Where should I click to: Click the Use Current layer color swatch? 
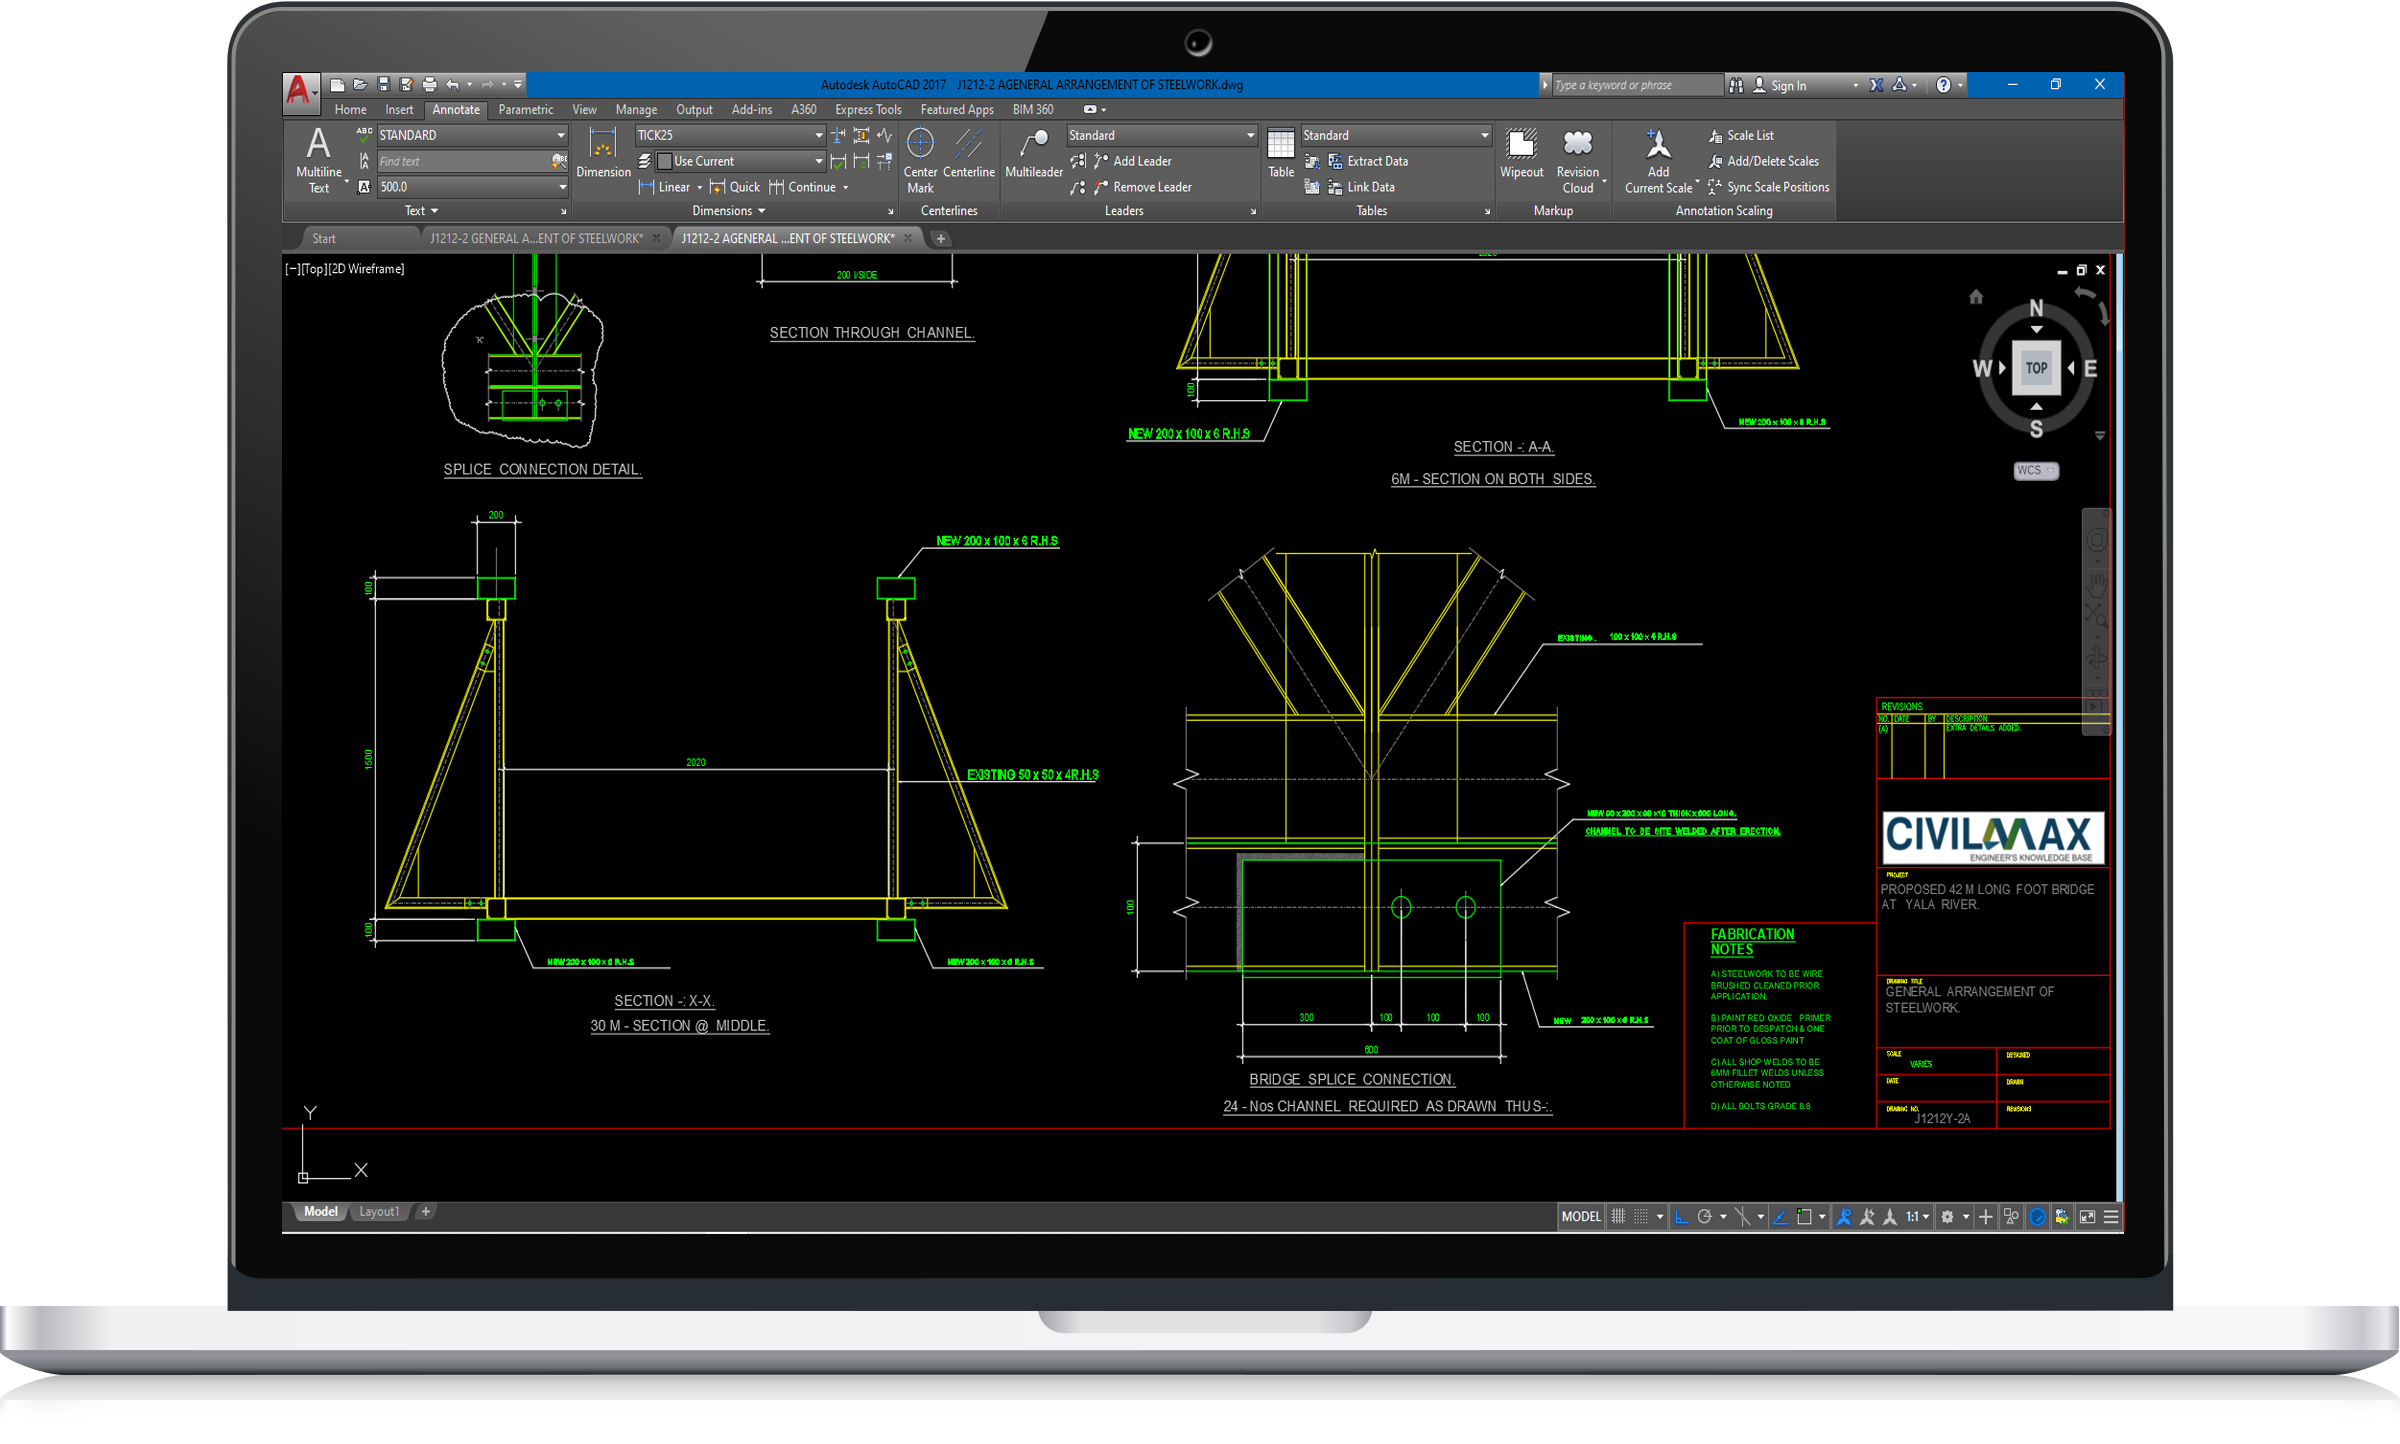click(x=664, y=161)
